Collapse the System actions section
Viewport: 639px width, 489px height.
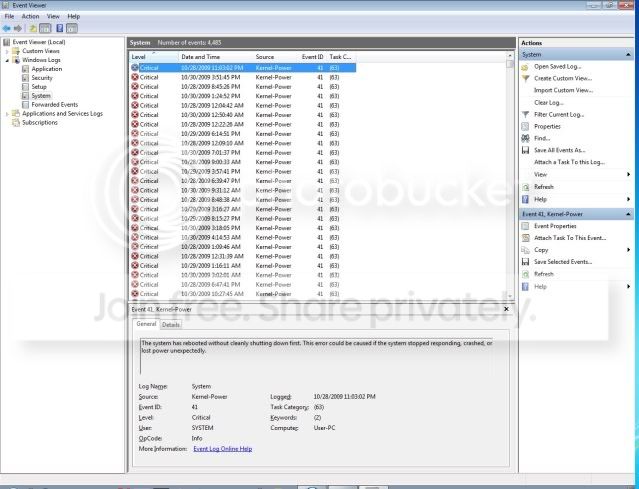click(x=628, y=55)
